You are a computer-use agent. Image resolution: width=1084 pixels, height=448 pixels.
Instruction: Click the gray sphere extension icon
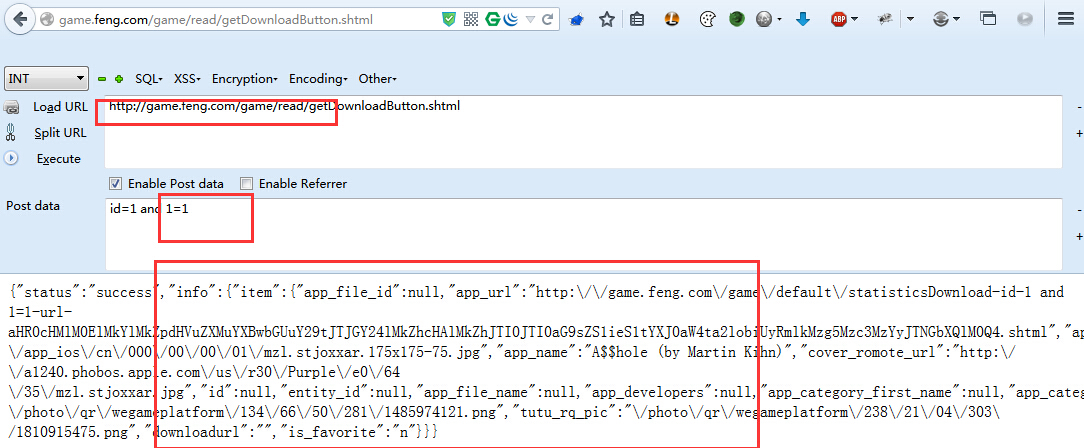pyautogui.click(x=940, y=20)
